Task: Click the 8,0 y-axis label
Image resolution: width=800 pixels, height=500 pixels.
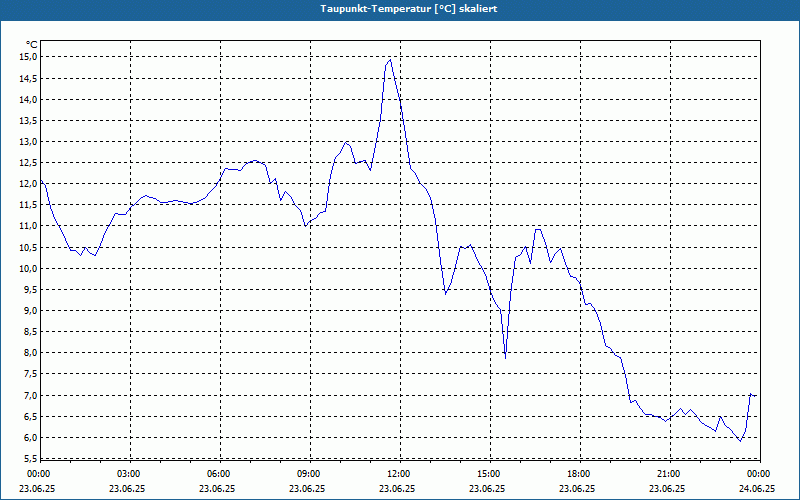Action: [30, 353]
